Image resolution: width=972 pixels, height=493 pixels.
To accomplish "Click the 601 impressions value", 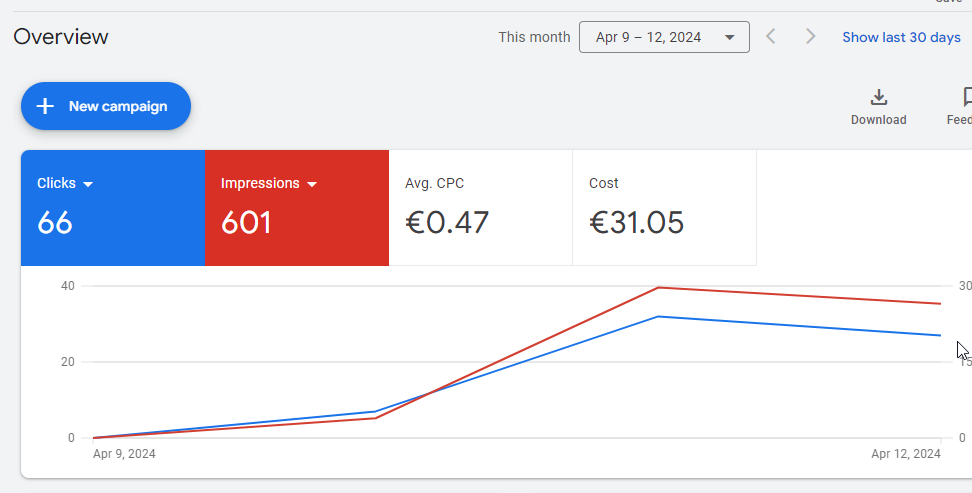I will click(x=246, y=223).
